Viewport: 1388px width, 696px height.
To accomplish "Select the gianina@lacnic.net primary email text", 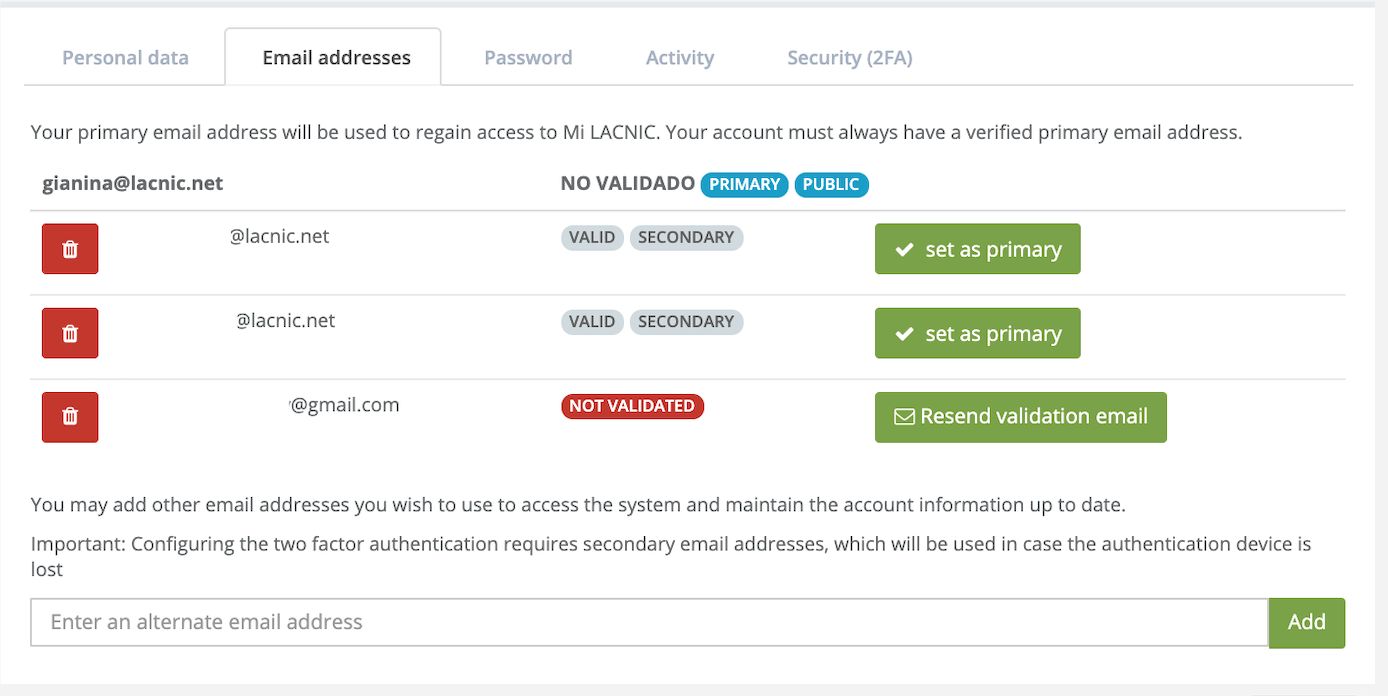I will 132,184.
